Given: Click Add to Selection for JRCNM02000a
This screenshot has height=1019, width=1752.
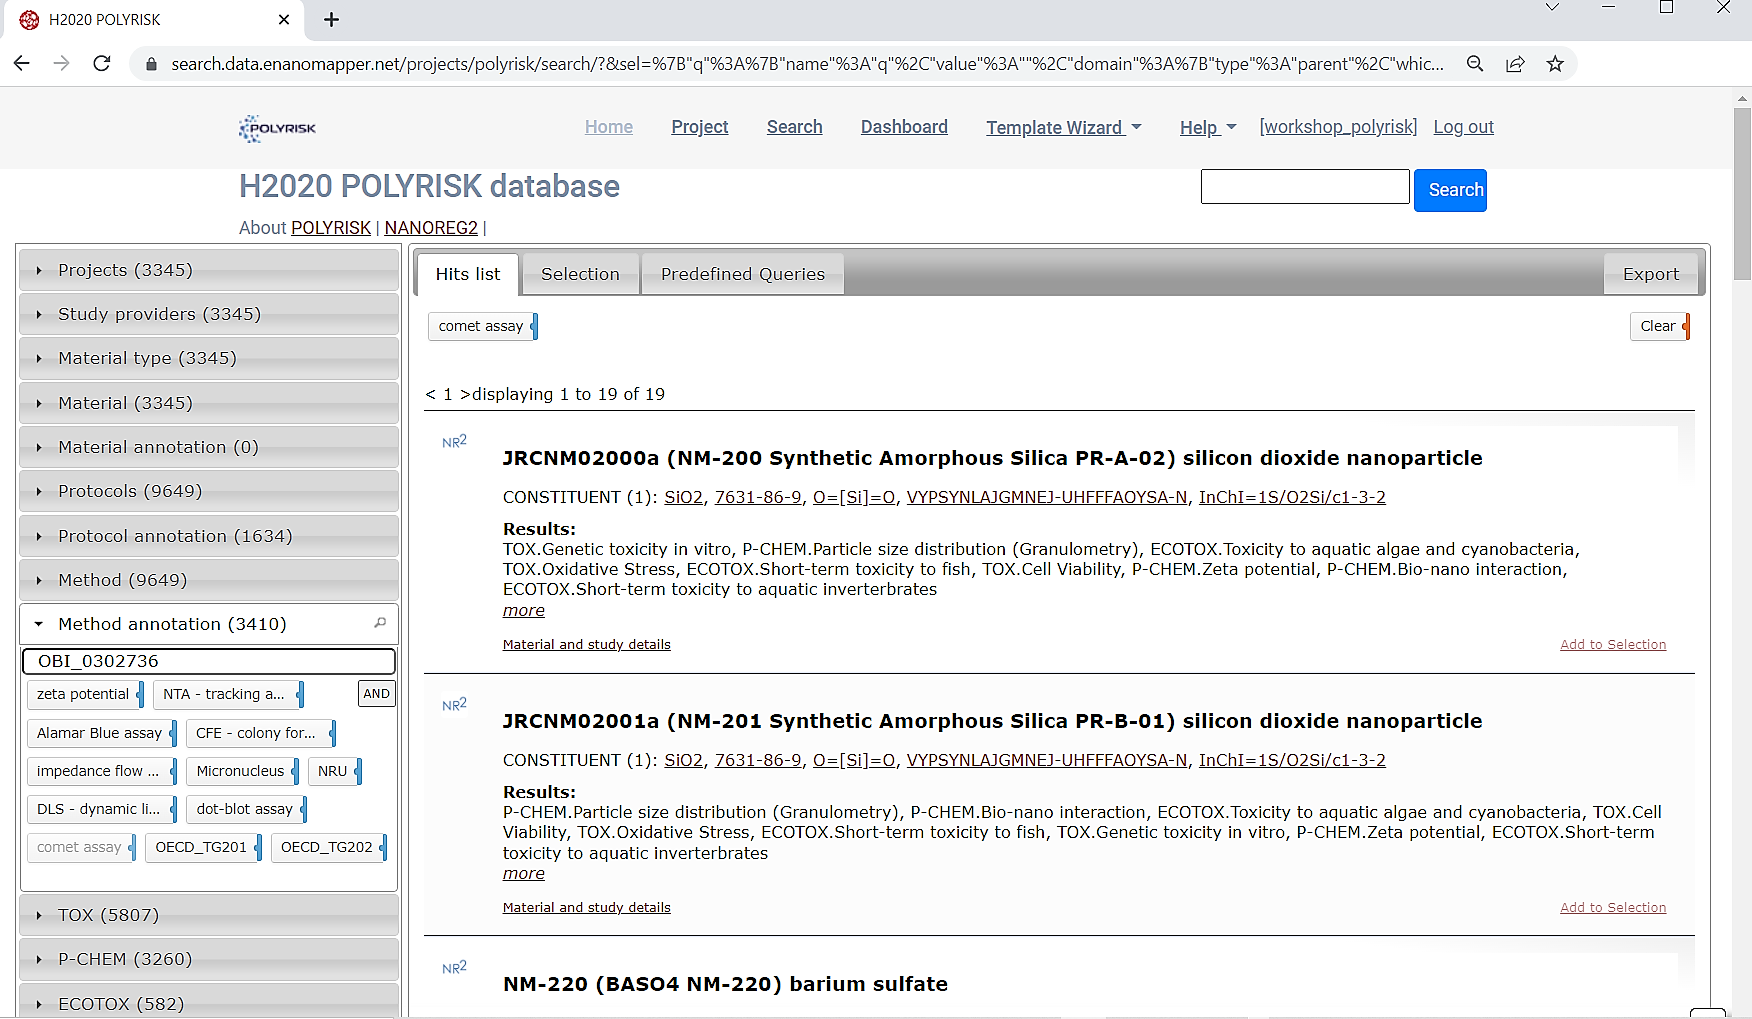Looking at the screenshot, I should (x=1612, y=645).
